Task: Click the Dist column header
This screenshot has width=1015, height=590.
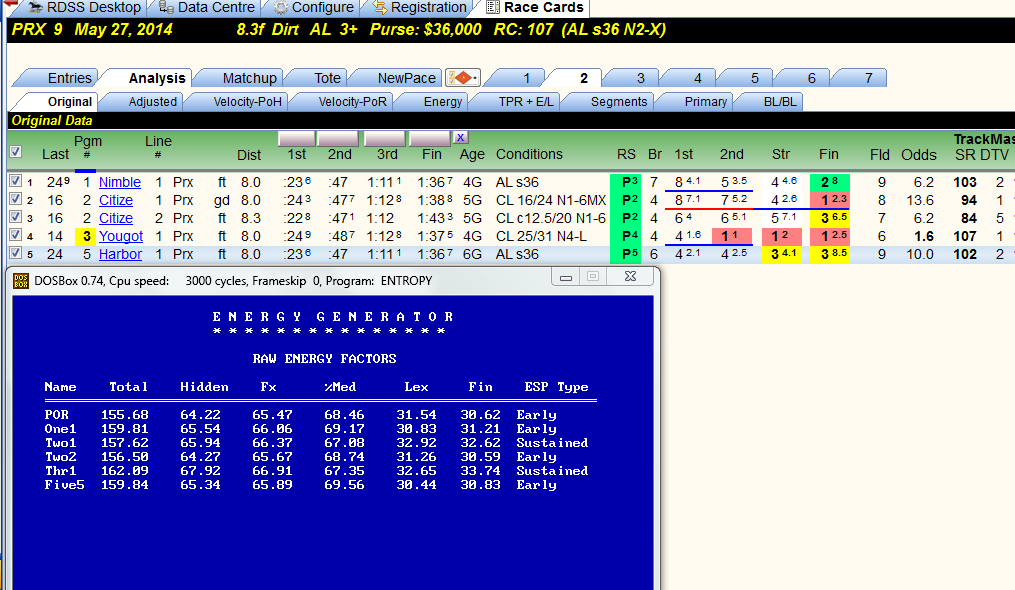Action: click(x=249, y=155)
